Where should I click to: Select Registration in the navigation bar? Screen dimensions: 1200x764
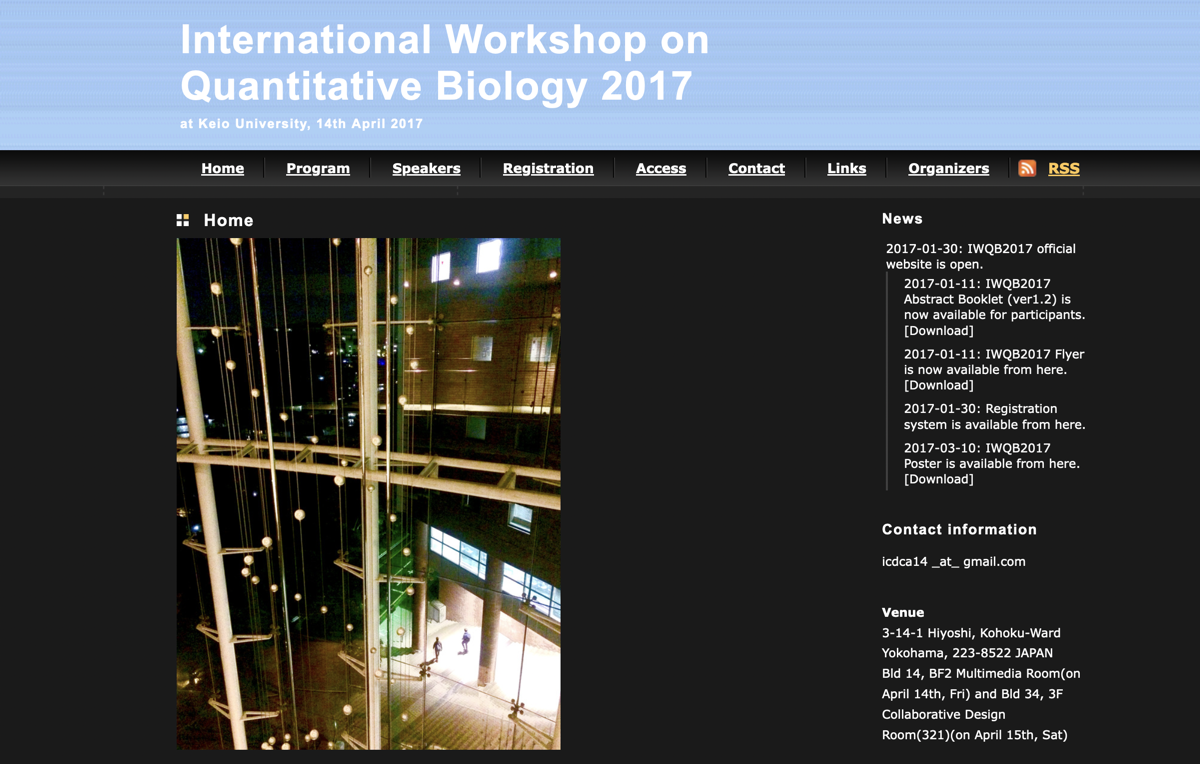pos(548,168)
